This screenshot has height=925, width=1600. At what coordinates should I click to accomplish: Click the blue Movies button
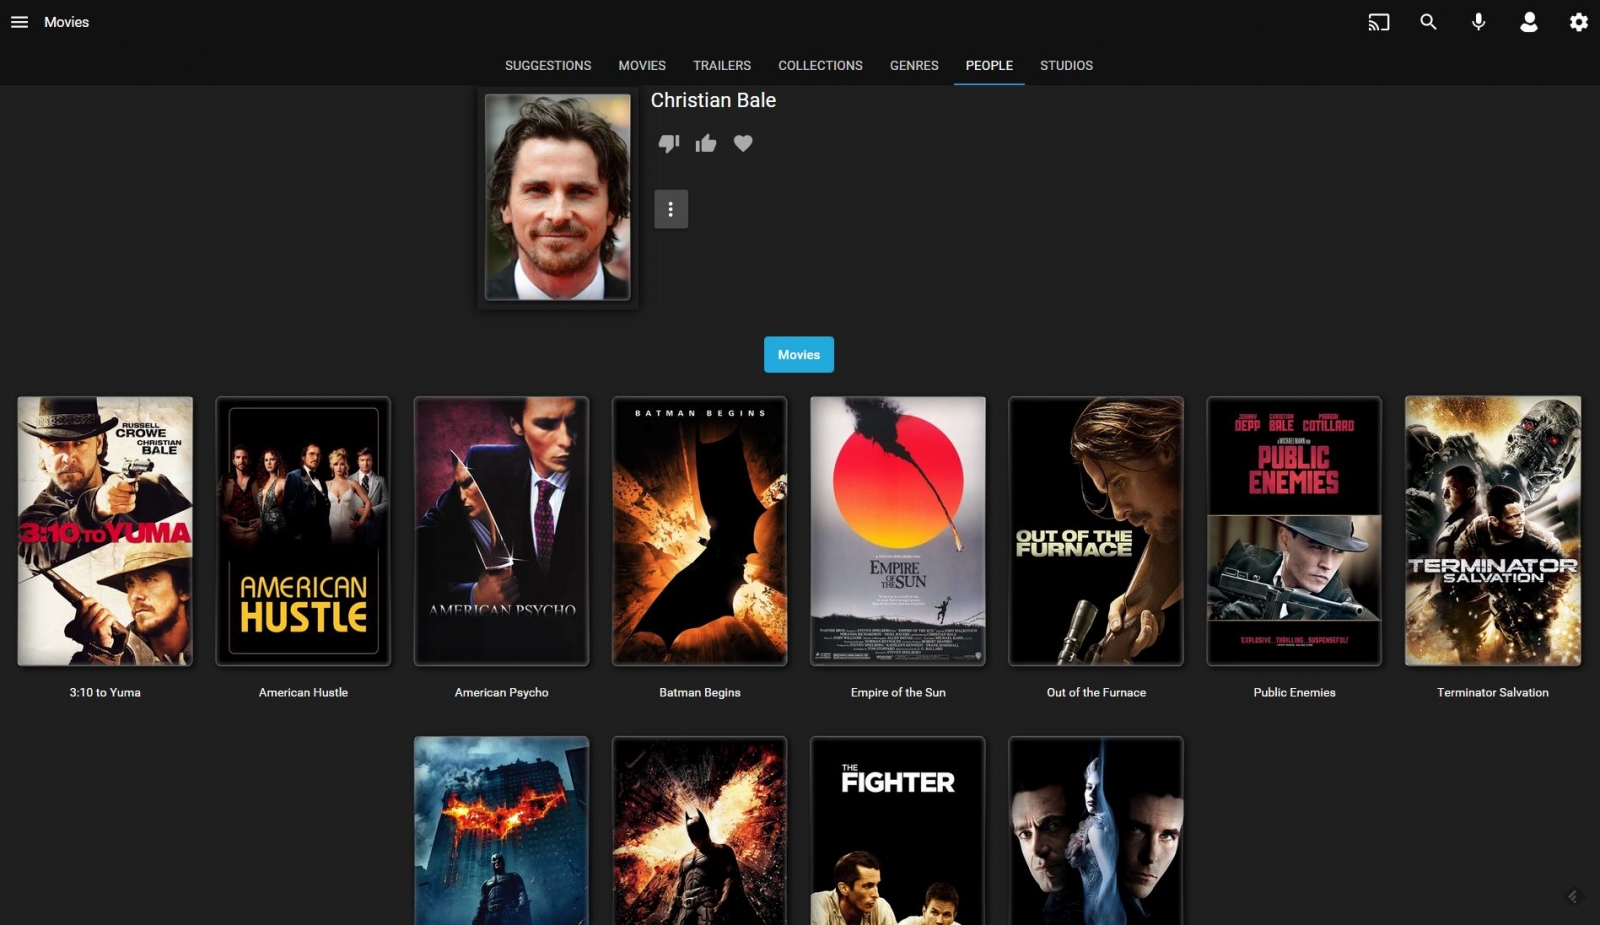[799, 355]
